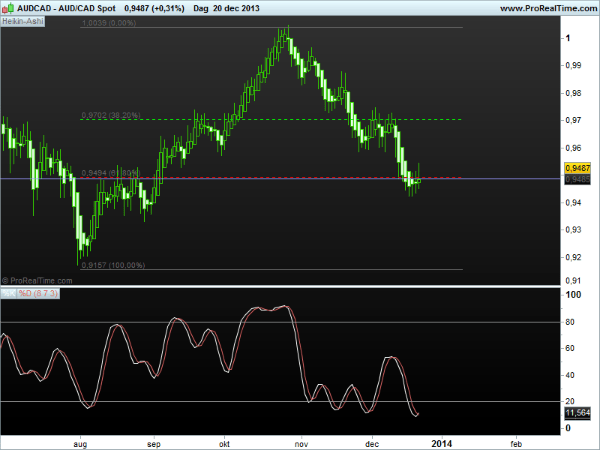Click the 11,564 stochastic value tag
600x450 pixels.
click(x=577, y=413)
